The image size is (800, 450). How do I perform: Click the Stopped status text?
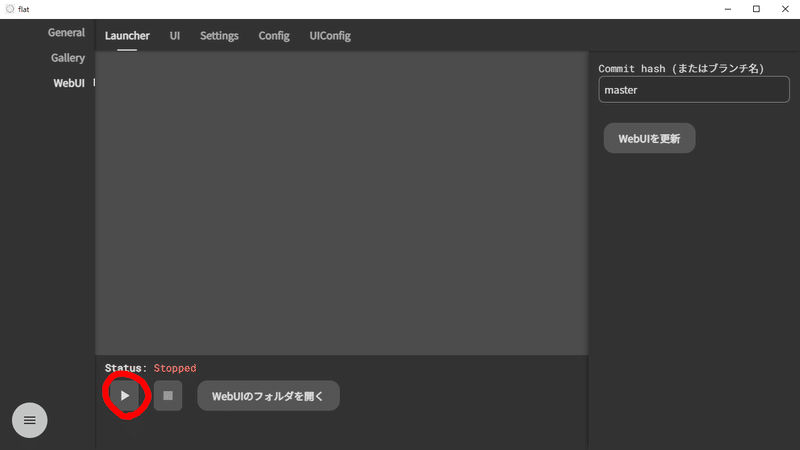(x=175, y=368)
